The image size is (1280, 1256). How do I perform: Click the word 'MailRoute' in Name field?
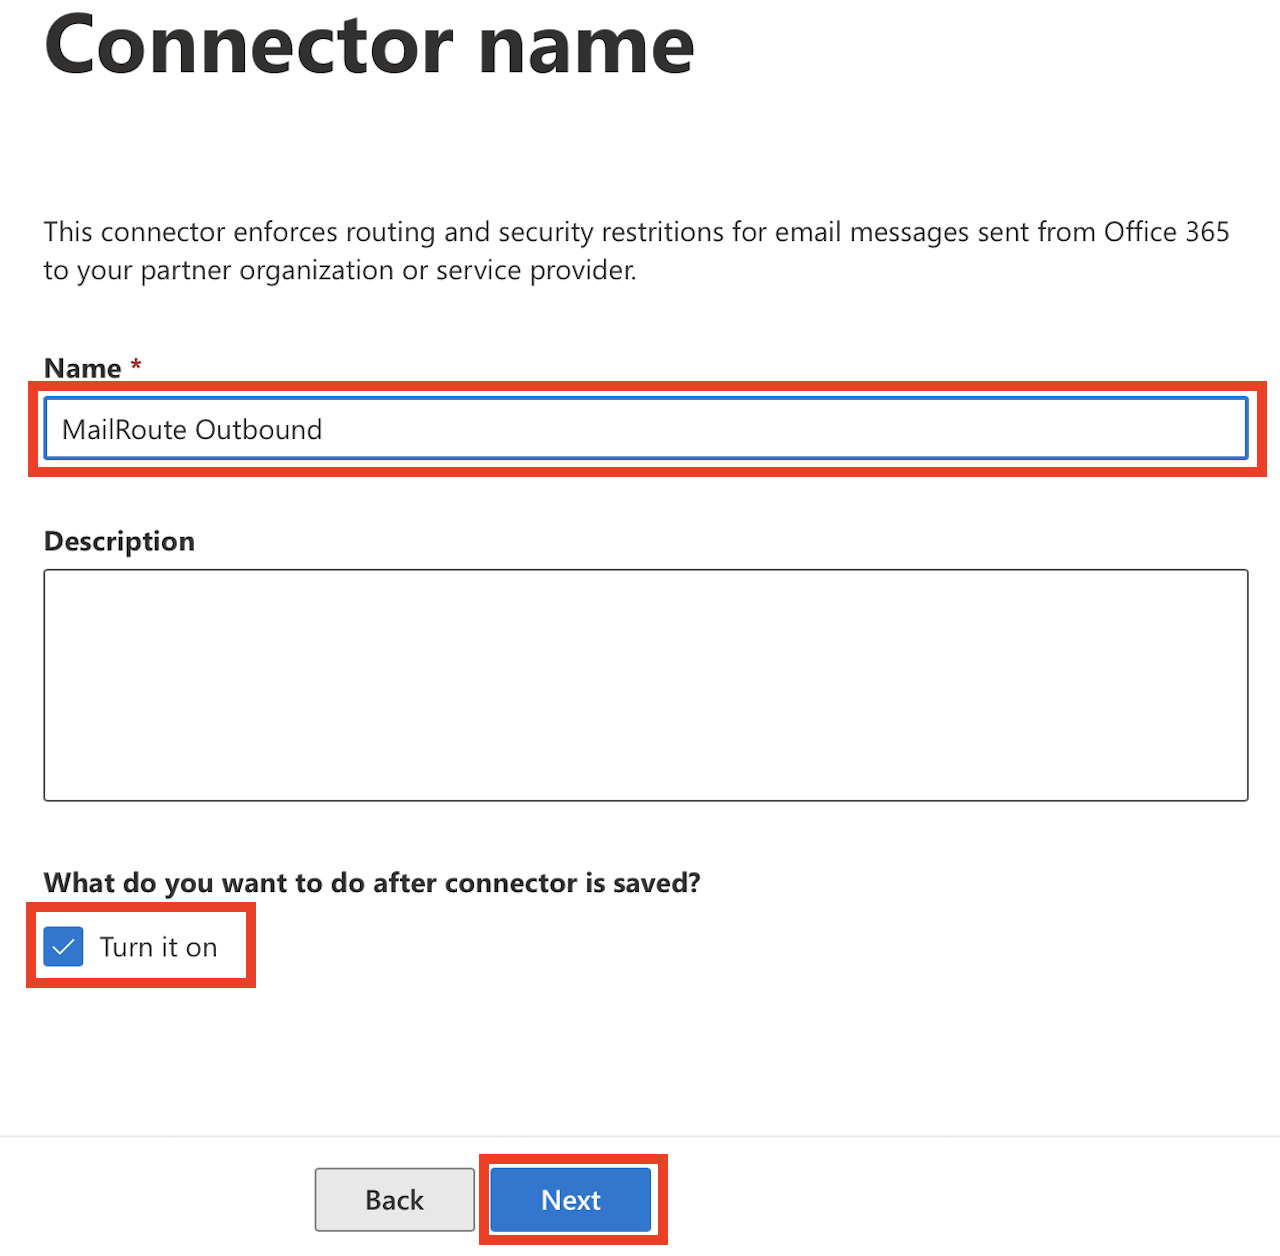click(x=124, y=430)
